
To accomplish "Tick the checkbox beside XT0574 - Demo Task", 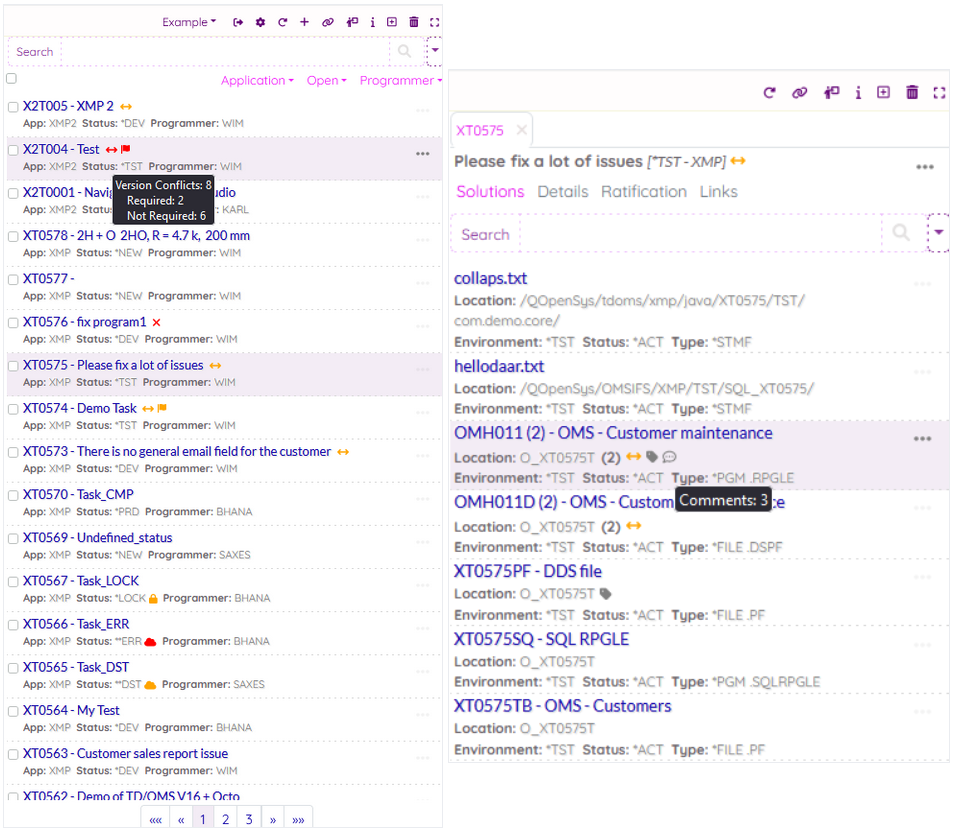I will pyautogui.click(x=13, y=408).
